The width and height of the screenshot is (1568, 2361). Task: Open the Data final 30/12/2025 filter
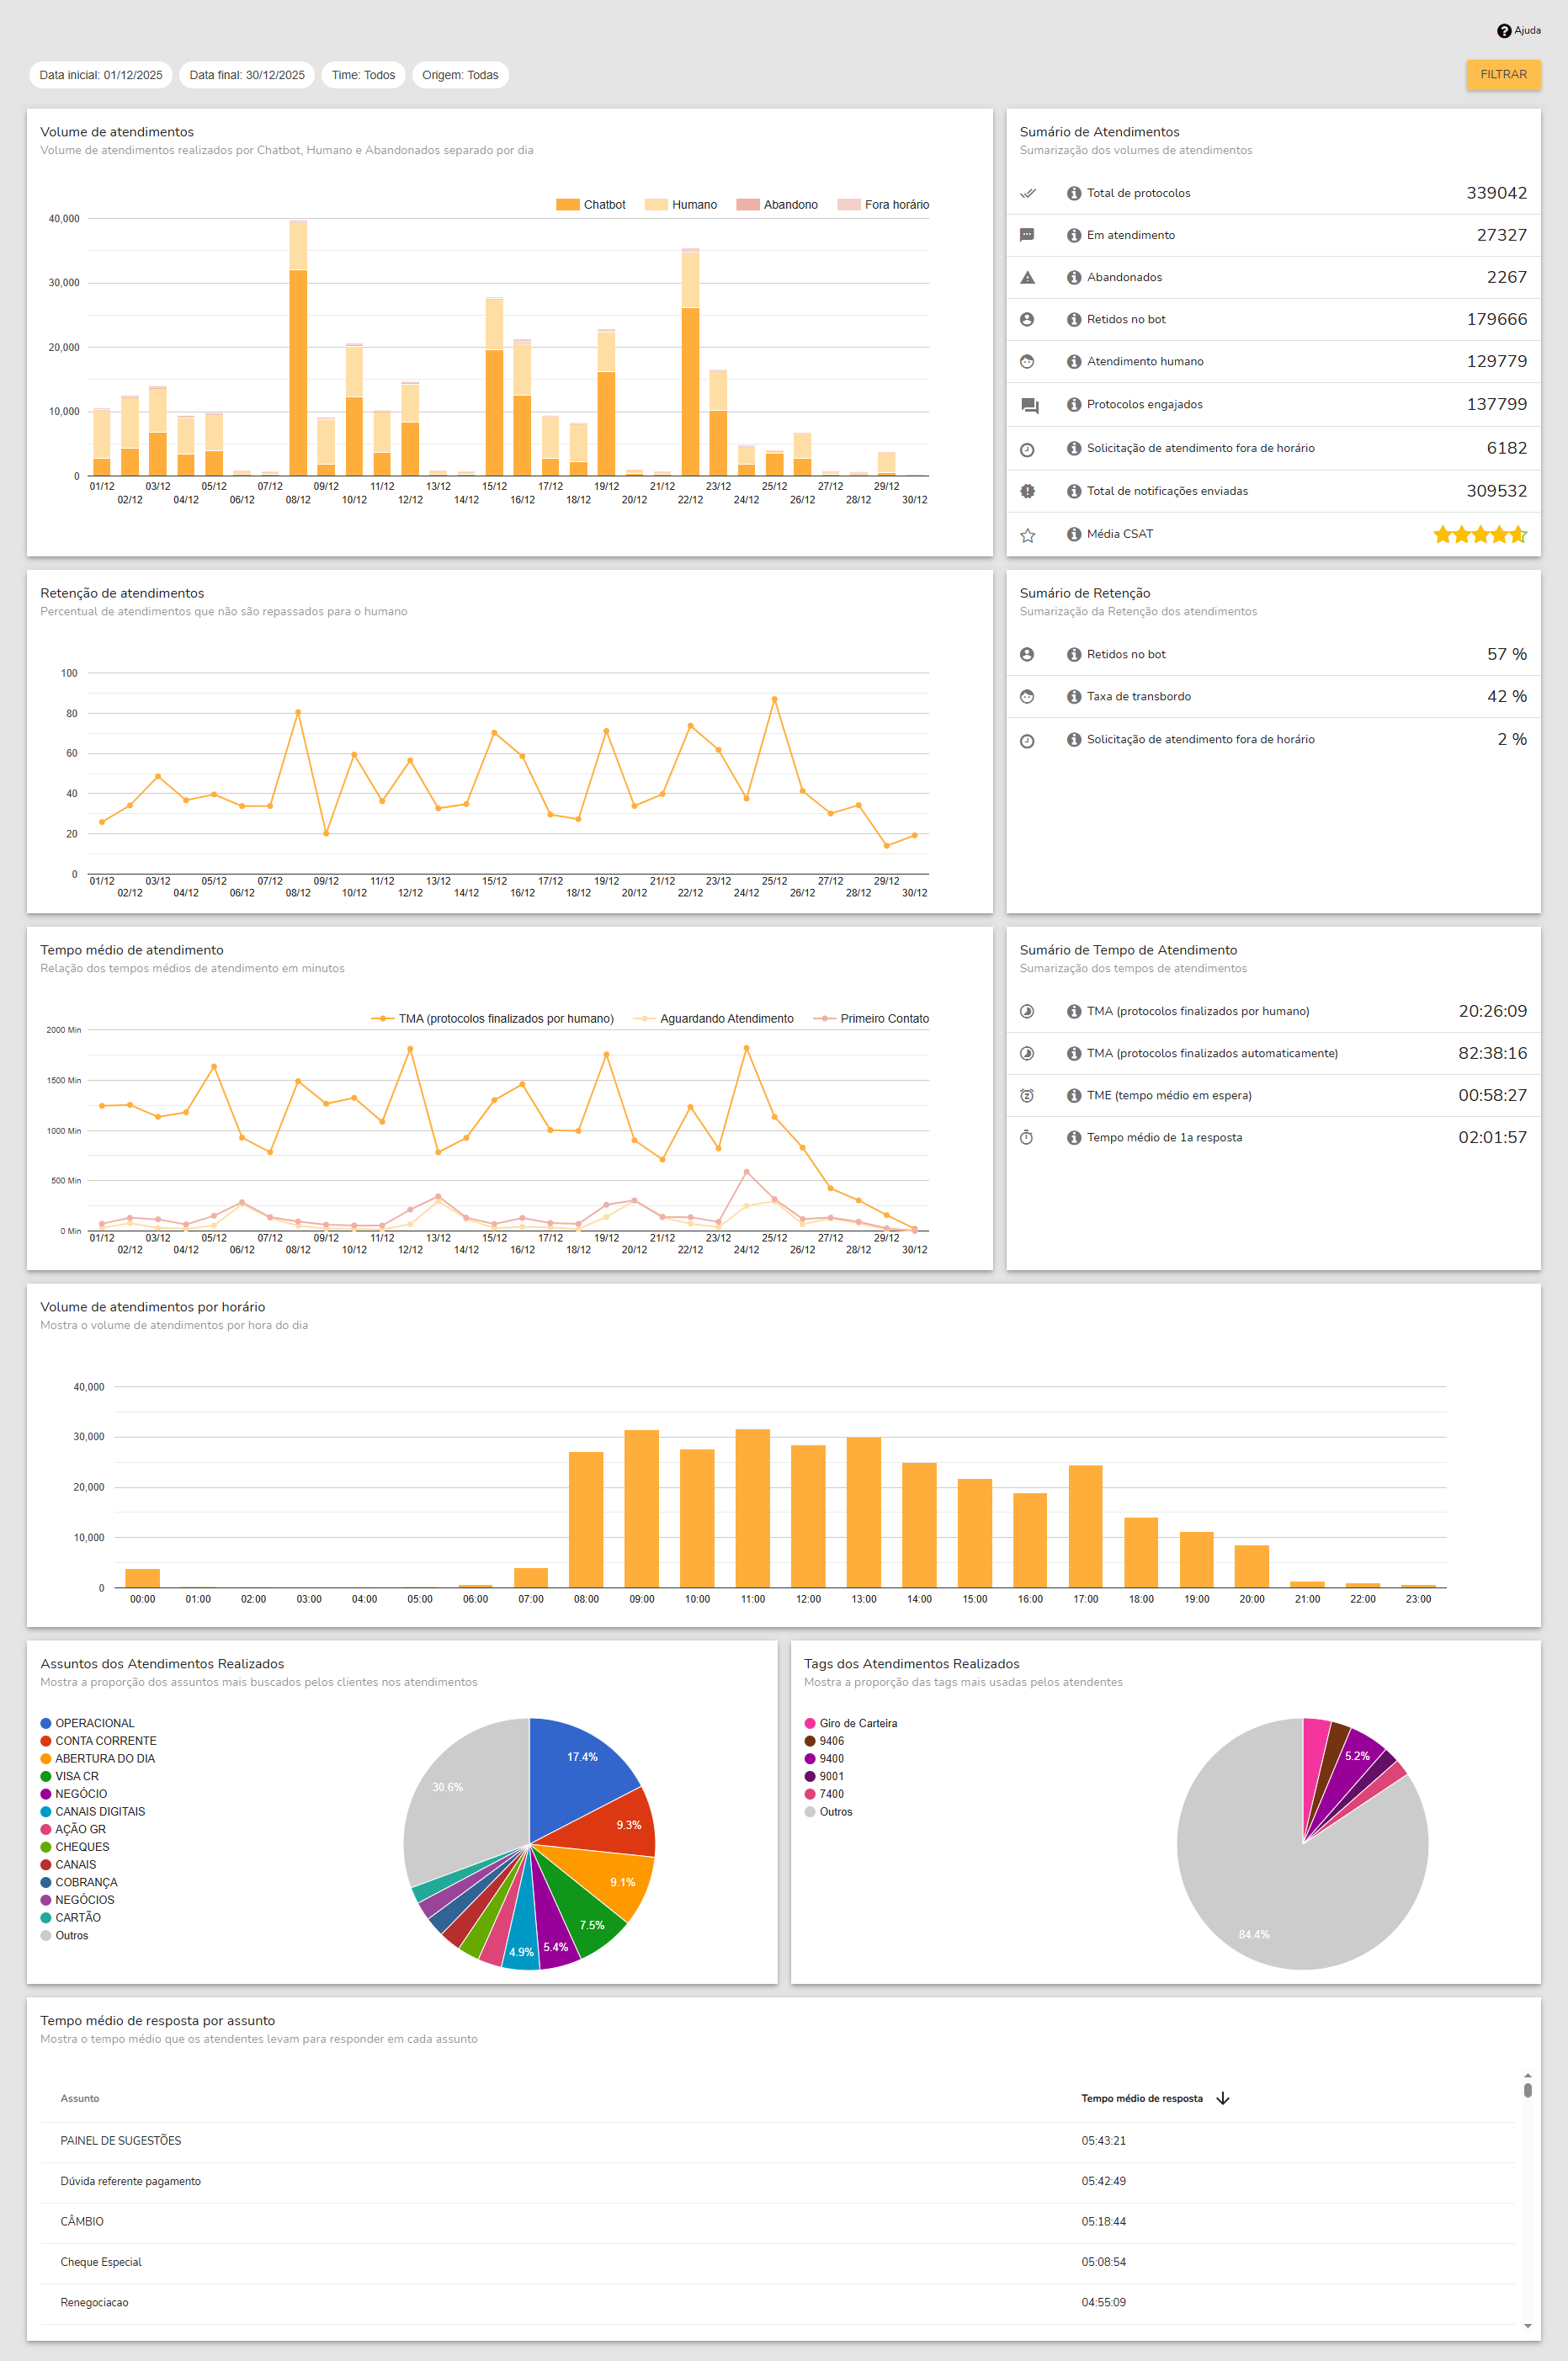pos(247,75)
